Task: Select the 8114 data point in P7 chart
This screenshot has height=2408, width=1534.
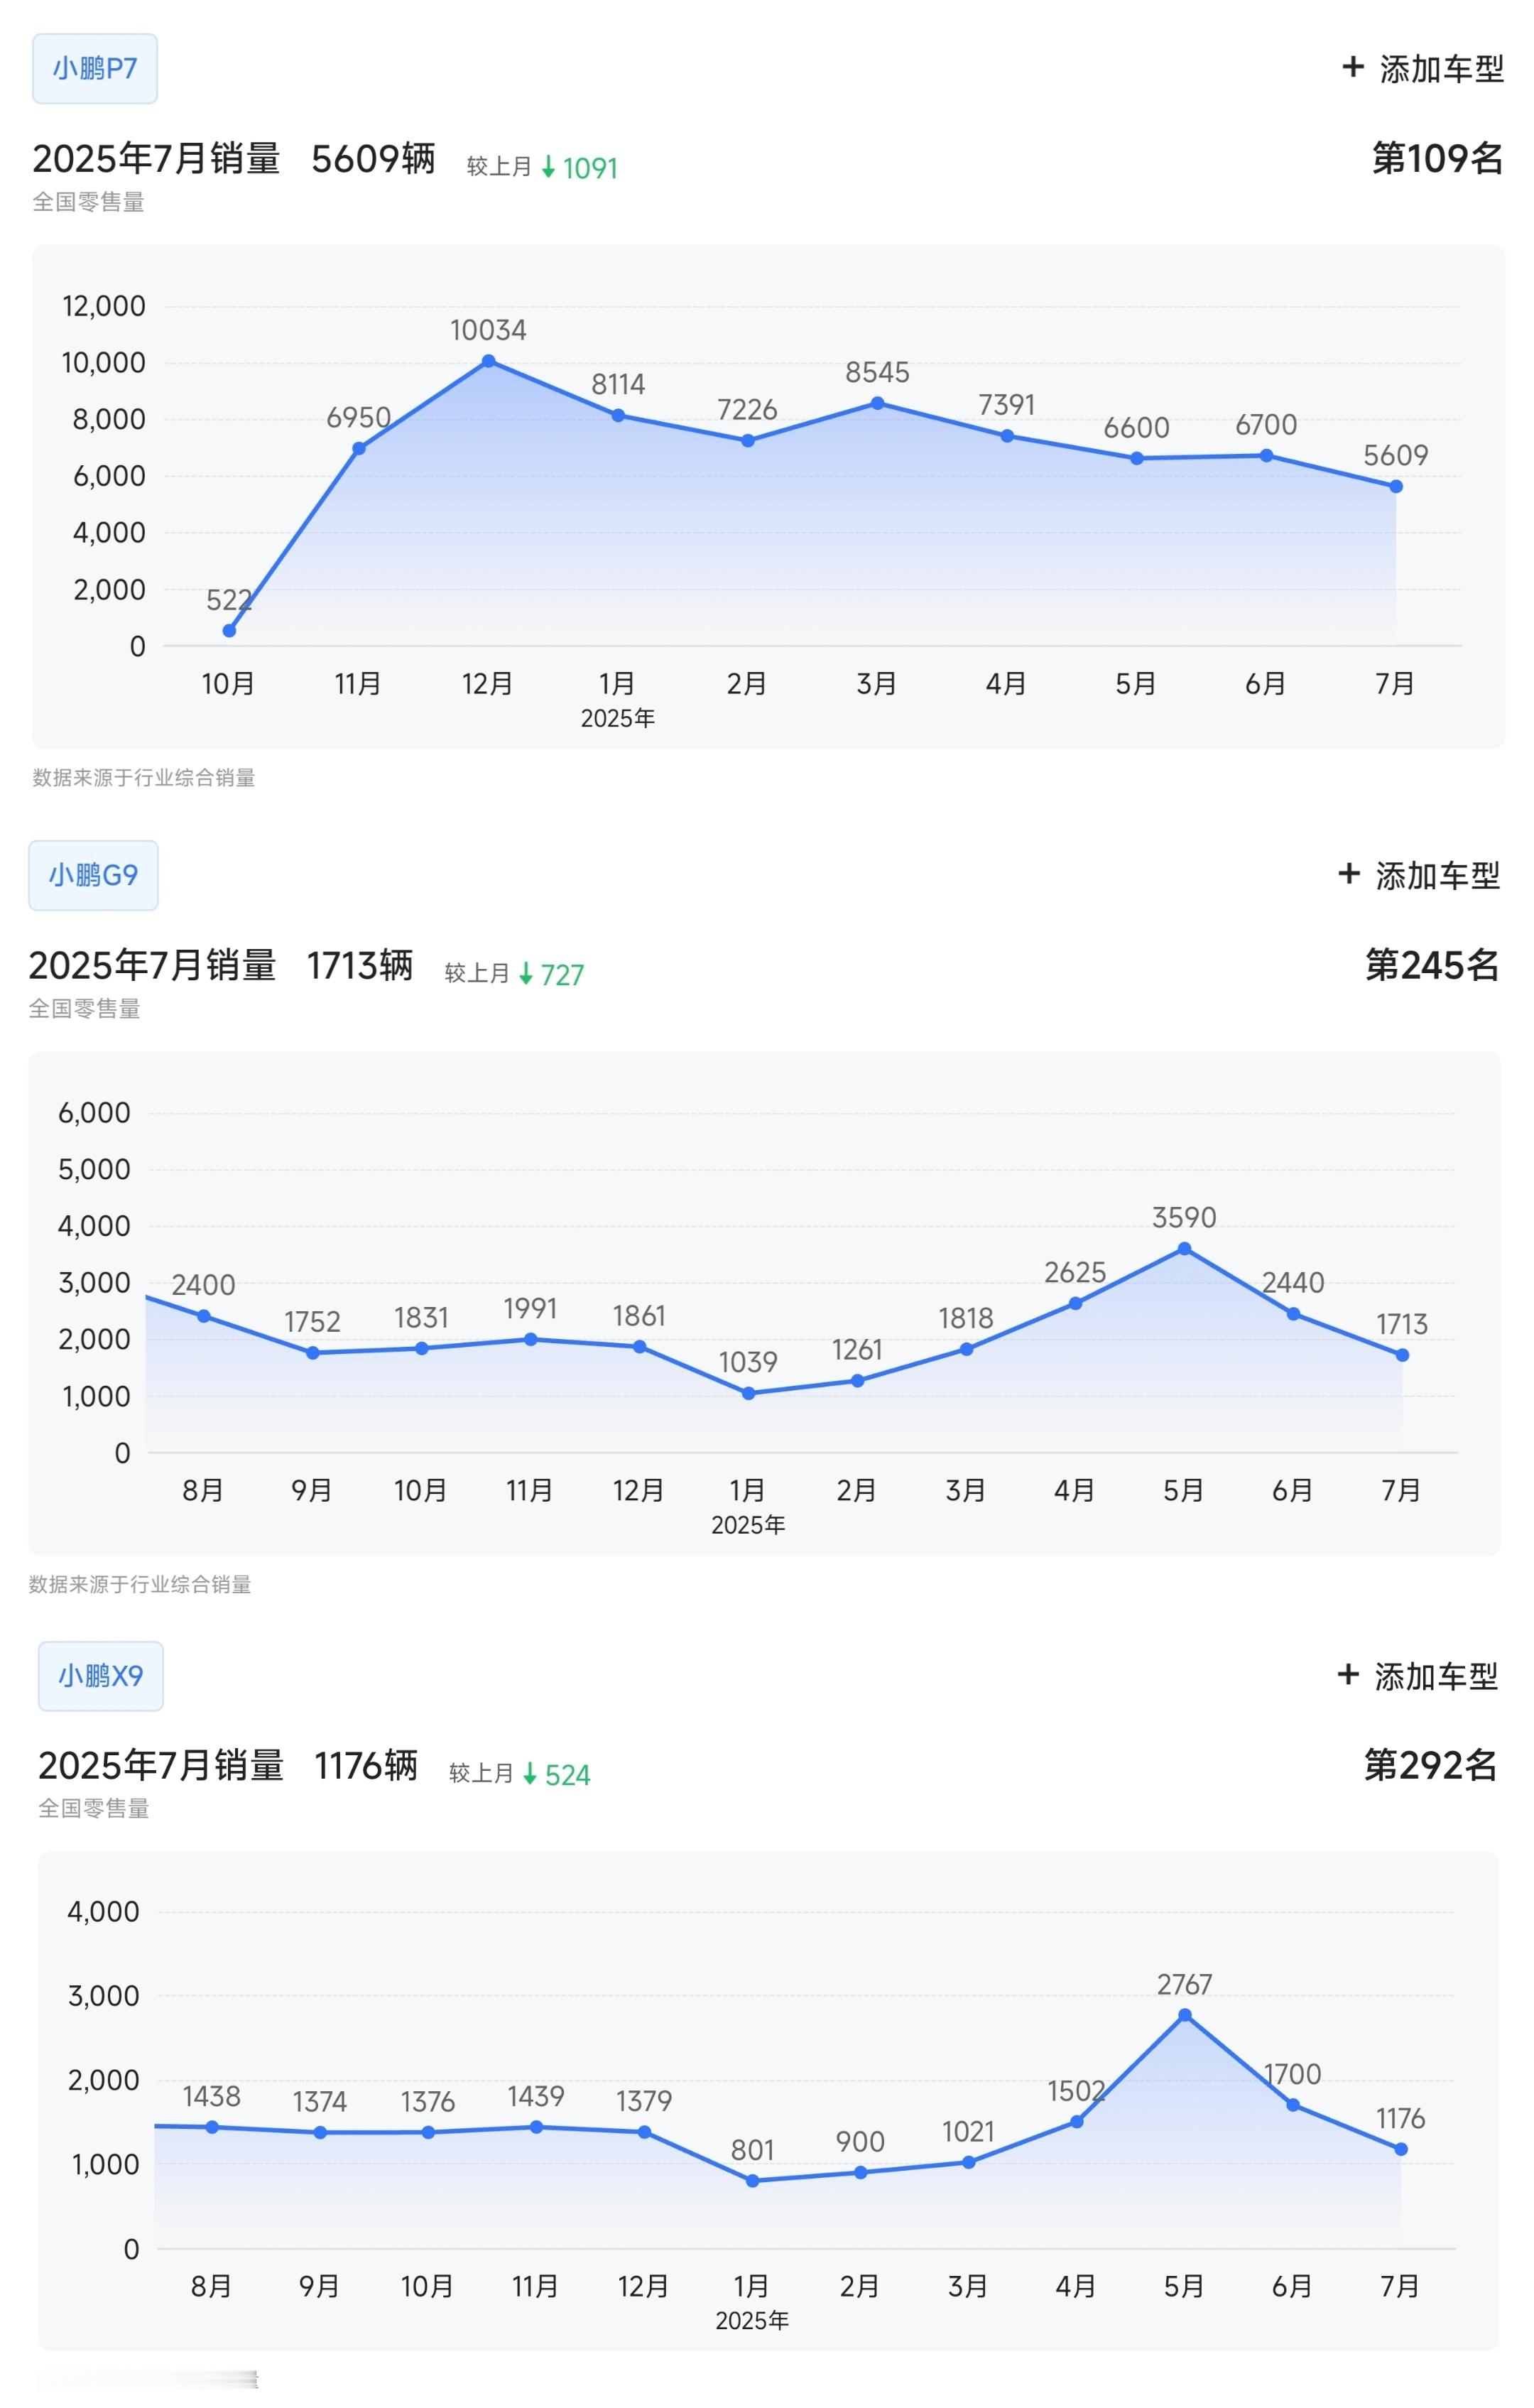Action: [618, 415]
